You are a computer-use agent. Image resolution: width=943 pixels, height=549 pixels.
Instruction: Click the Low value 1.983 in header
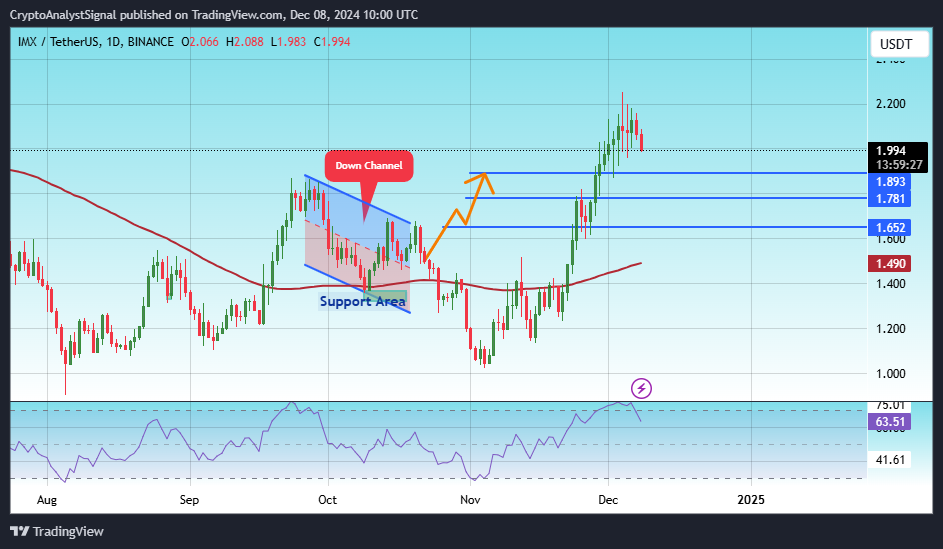[x=291, y=42]
